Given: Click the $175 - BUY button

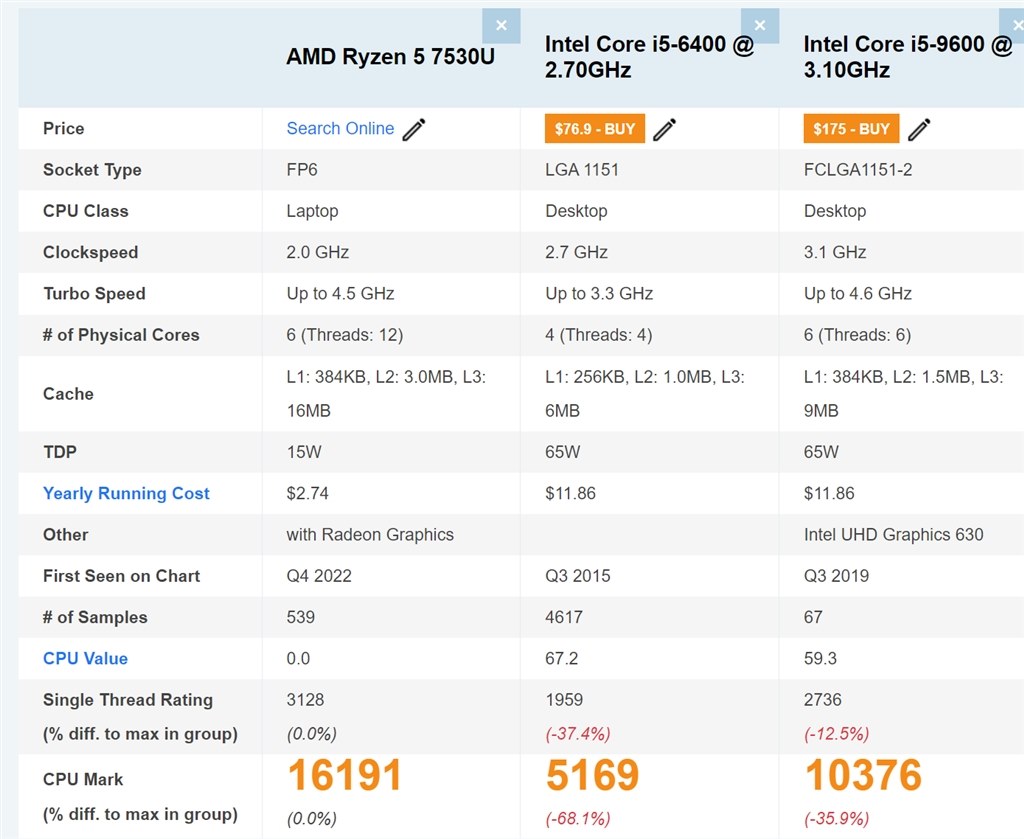Looking at the screenshot, I should point(852,129).
